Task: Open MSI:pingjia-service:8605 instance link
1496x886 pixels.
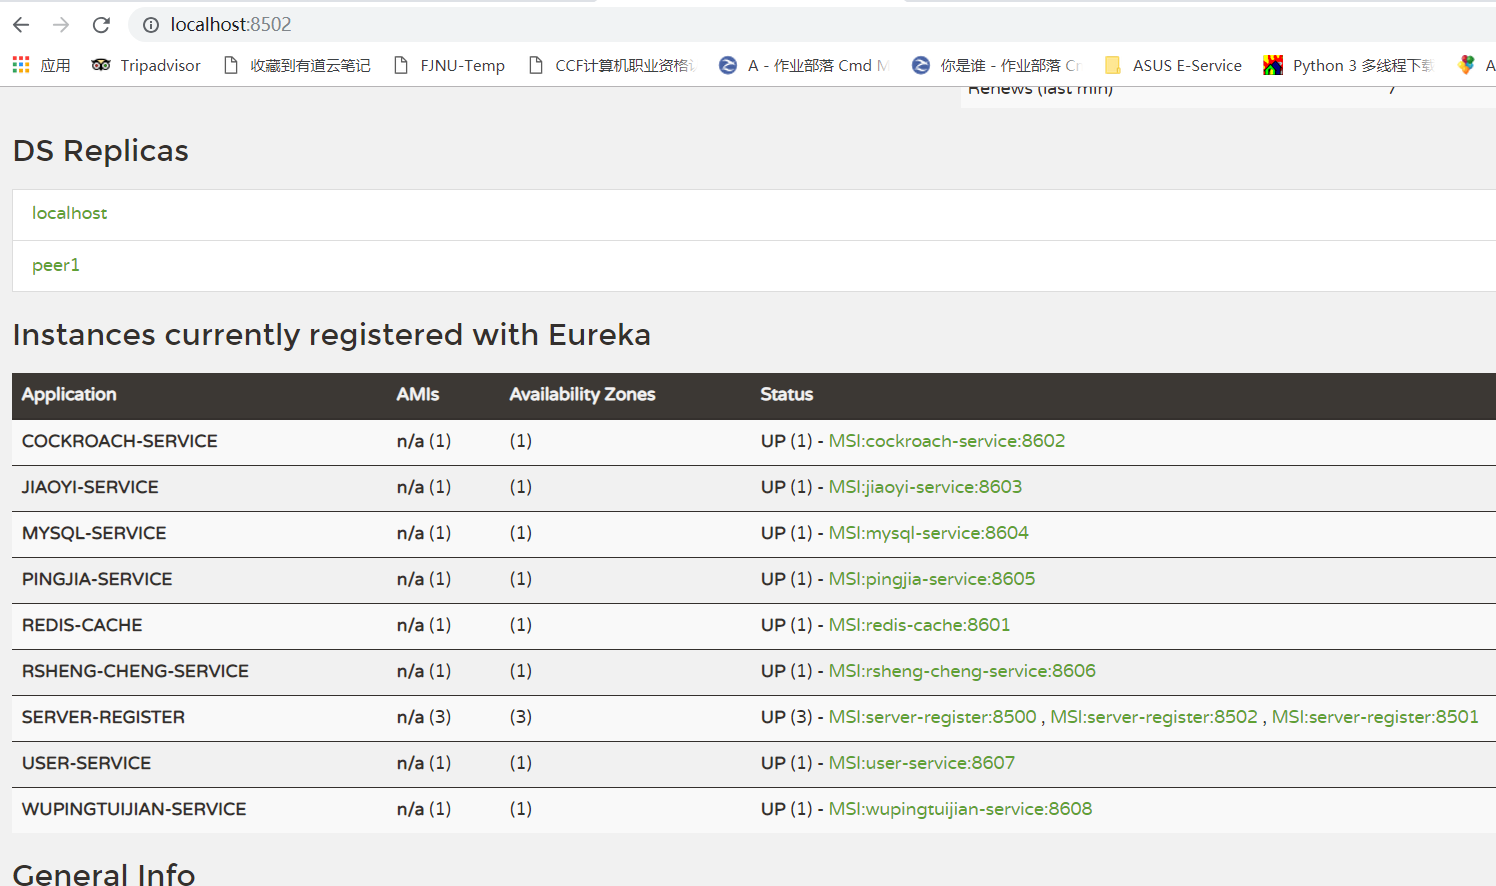Action: tap(932, 579)
